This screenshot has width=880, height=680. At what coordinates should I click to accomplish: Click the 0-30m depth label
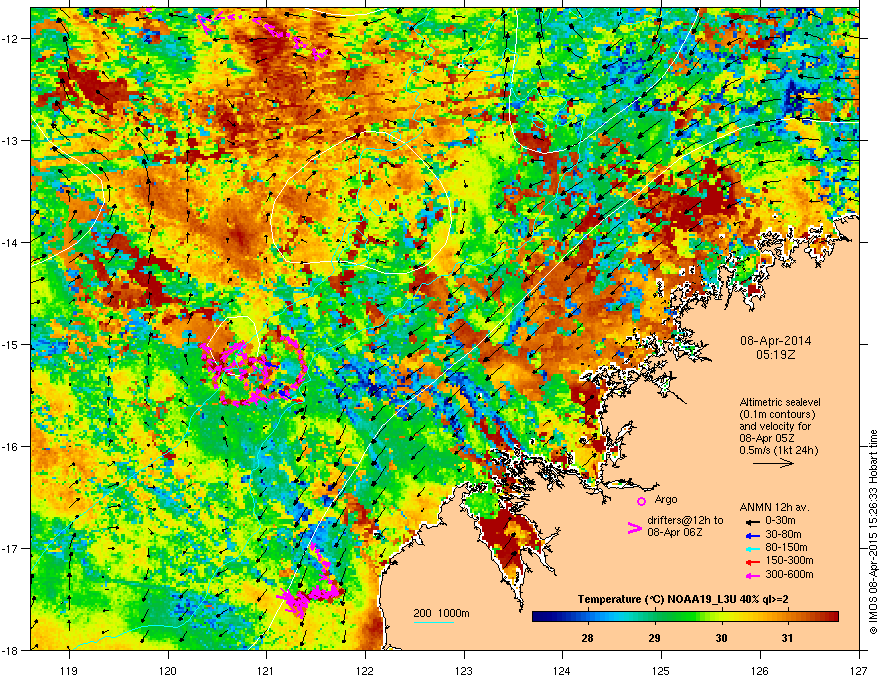click(x=781, y=521)
